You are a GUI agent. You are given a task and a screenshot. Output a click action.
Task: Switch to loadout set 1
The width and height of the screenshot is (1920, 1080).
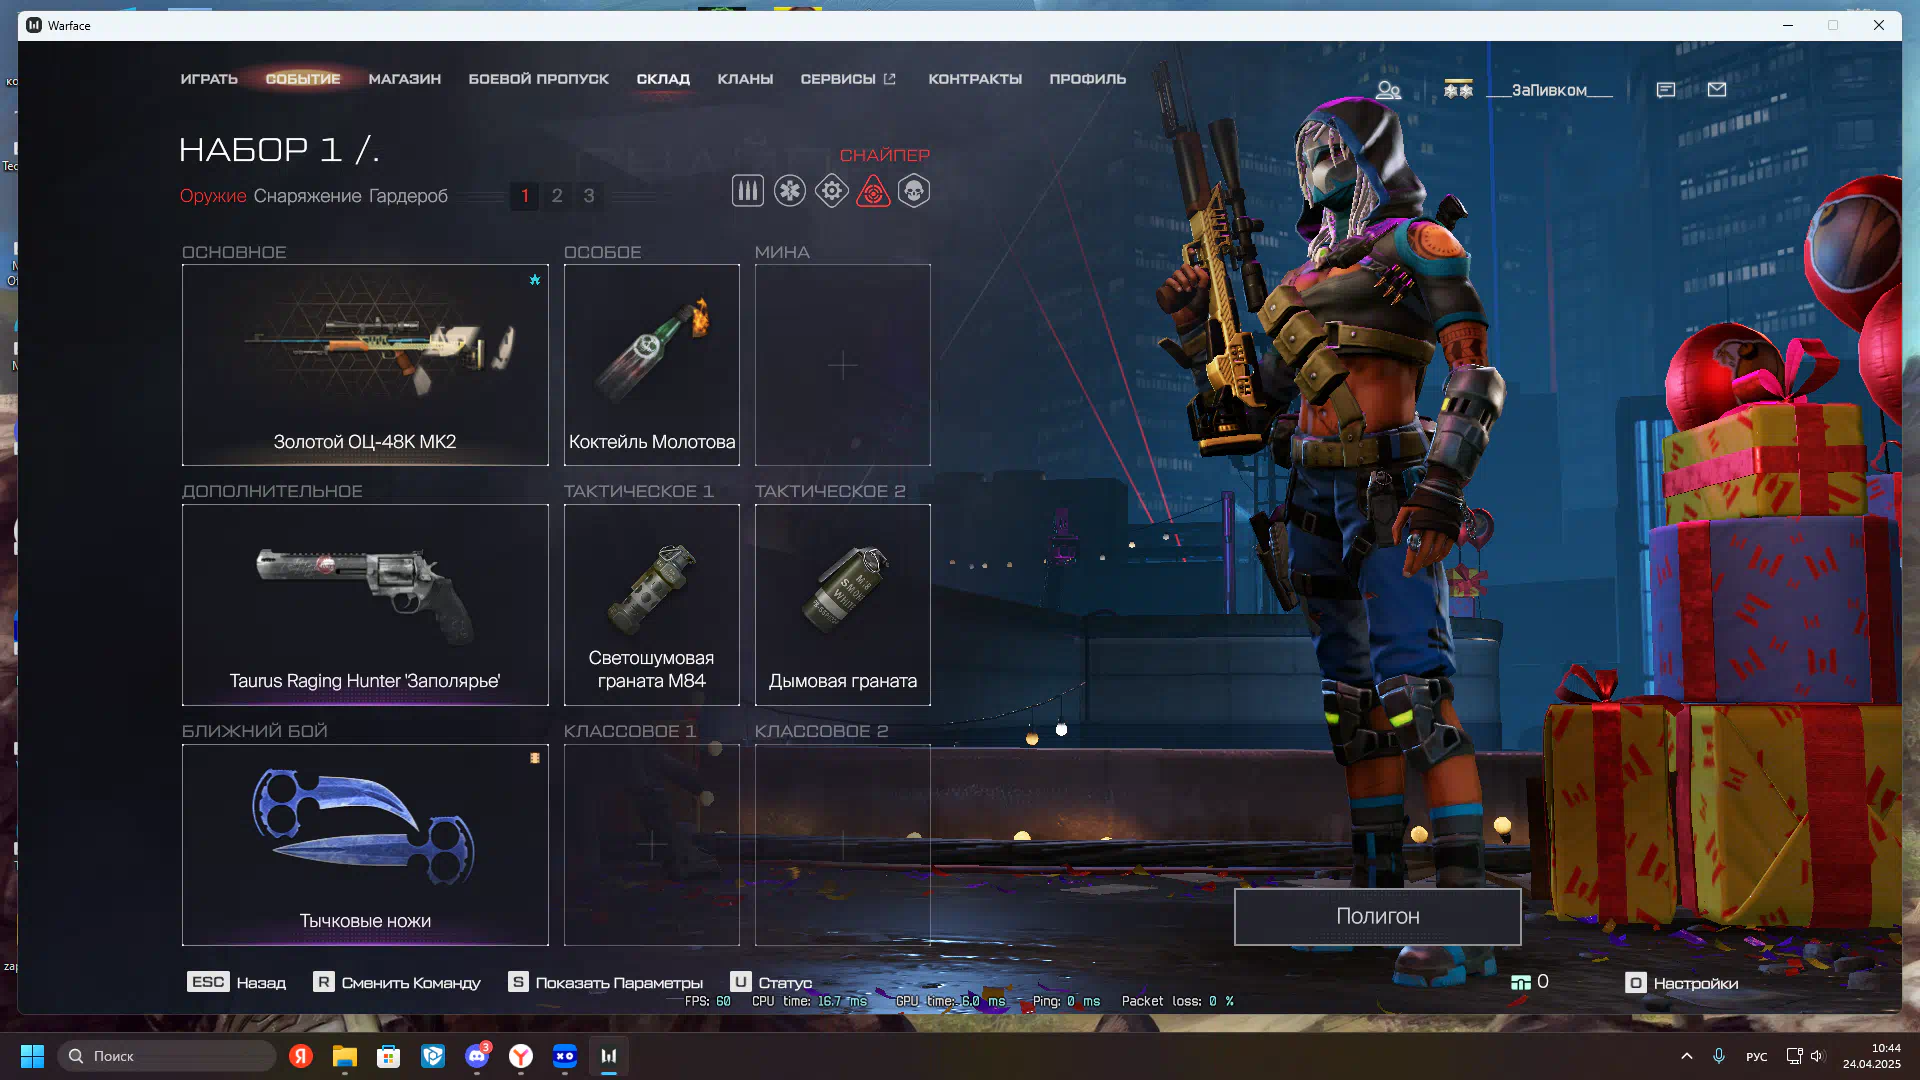pos(525,196)
